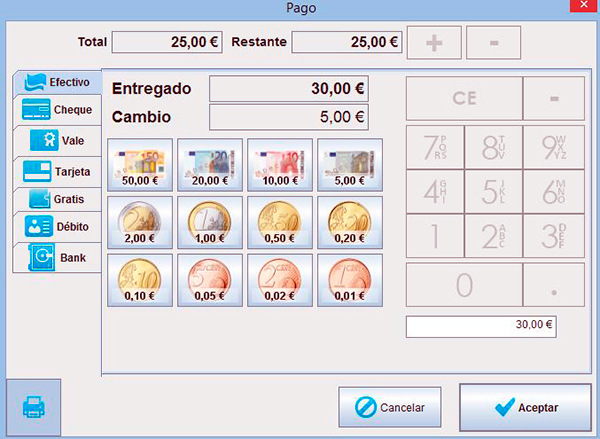This screenshot has height=439, width=600.
Task: Tap keypad digit 9
Action: pyautogui.click(x=554, y=147)
